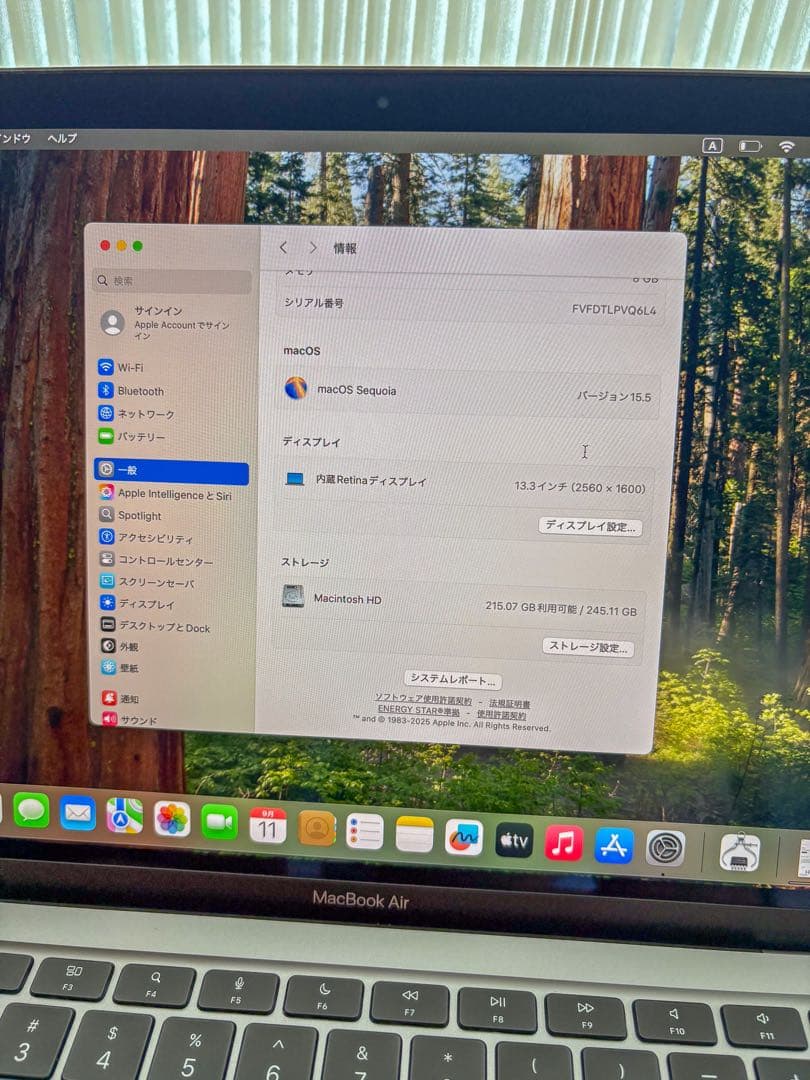Click the 検索 search field

pos(172,281)
